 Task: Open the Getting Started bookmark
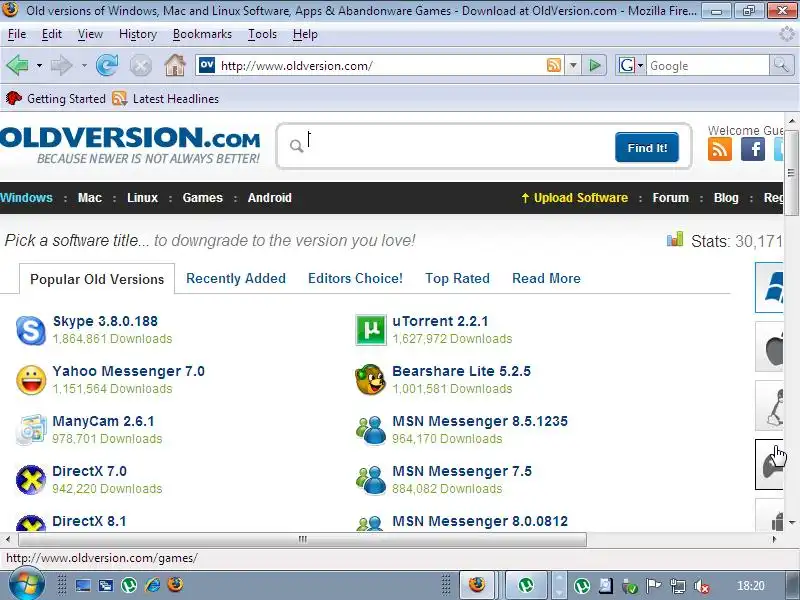click(x=56, y=98)
